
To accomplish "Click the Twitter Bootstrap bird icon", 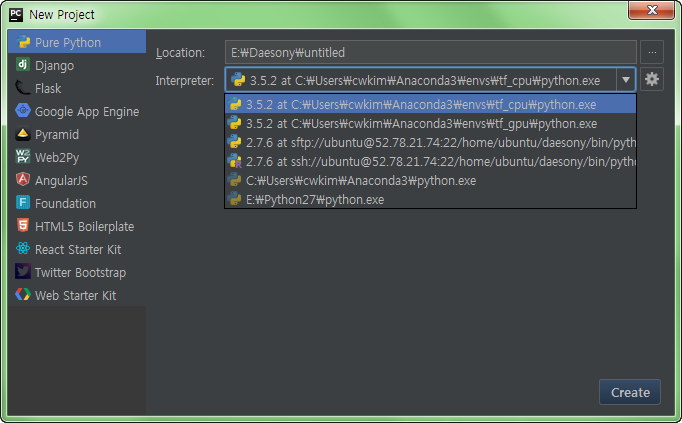I will [23, 271].
